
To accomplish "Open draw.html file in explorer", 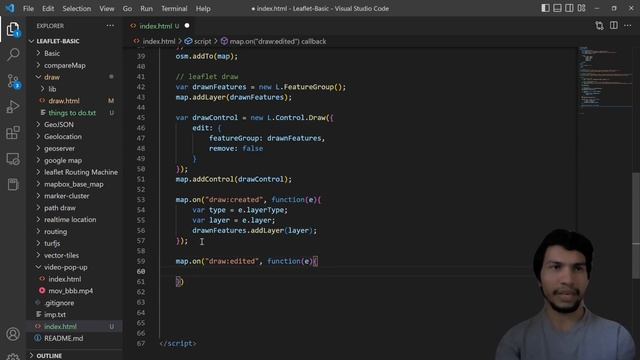I will 64,101.
